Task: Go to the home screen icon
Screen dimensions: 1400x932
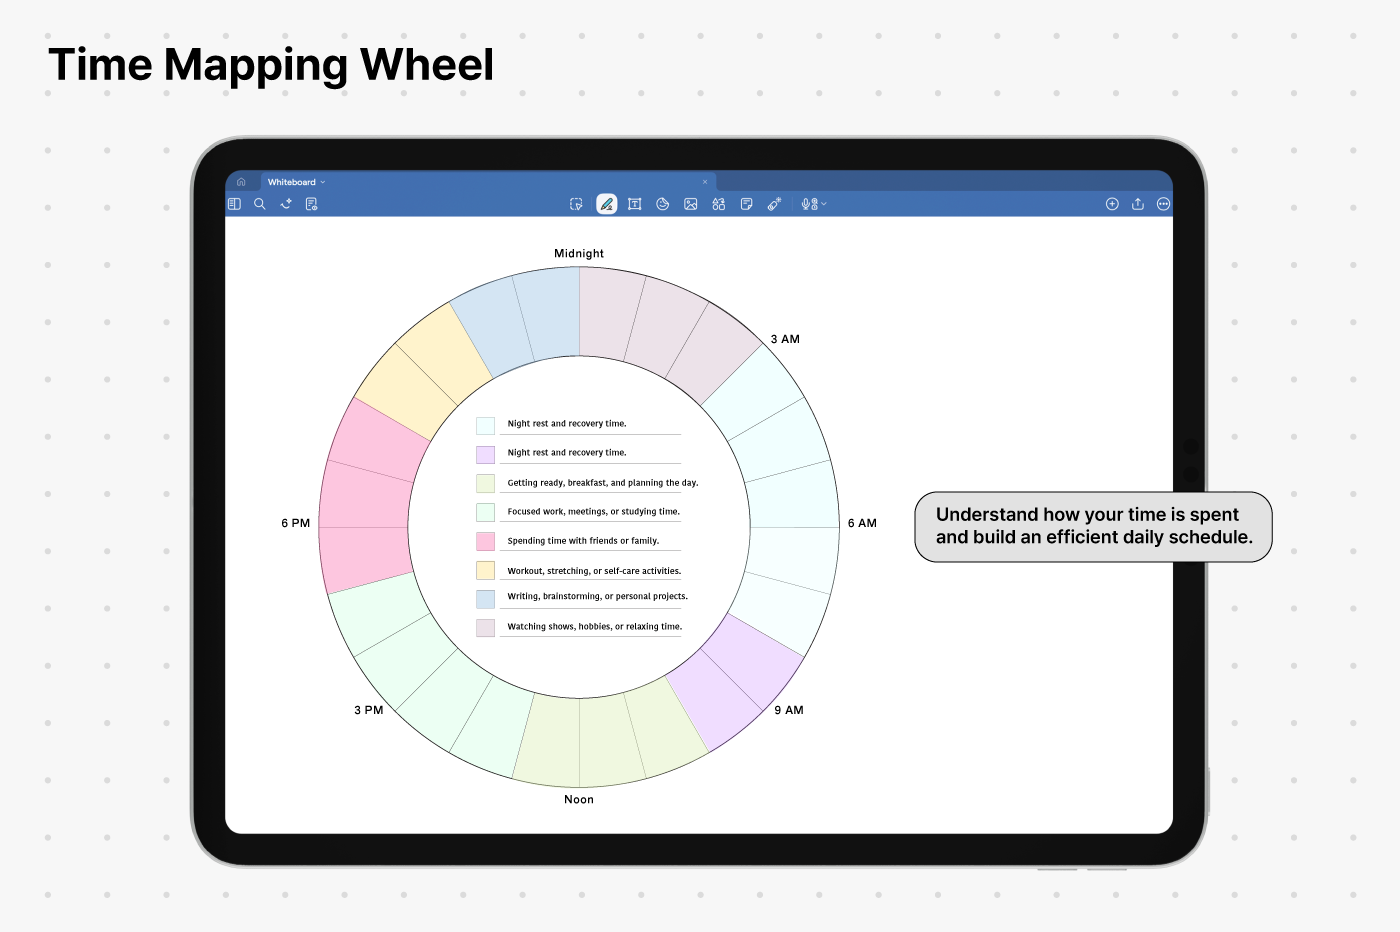Action: [241, 182]
